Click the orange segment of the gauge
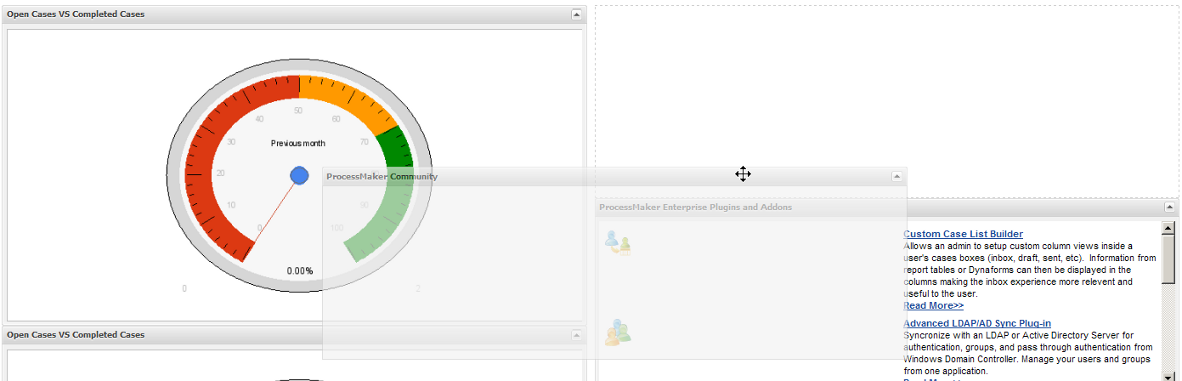The image size is (1182, 381). coord(347,98)
